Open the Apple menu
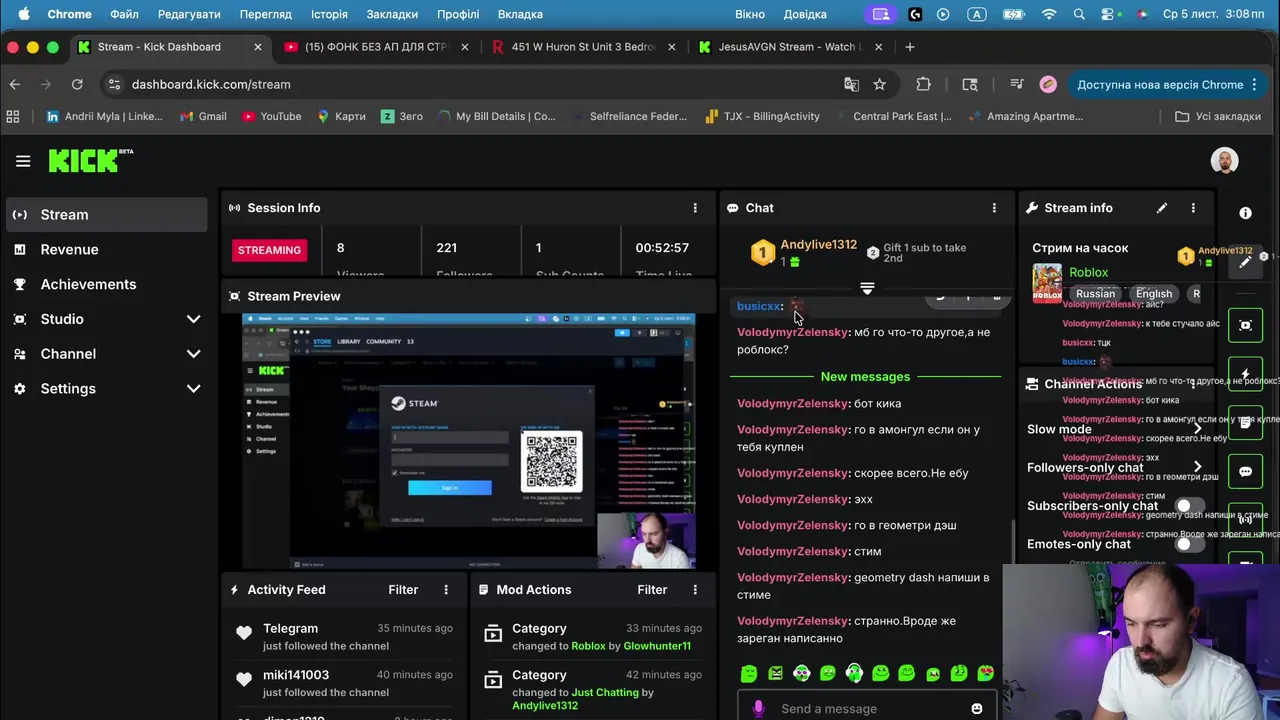Viewport: 1280px width, 720px height. 24,14
